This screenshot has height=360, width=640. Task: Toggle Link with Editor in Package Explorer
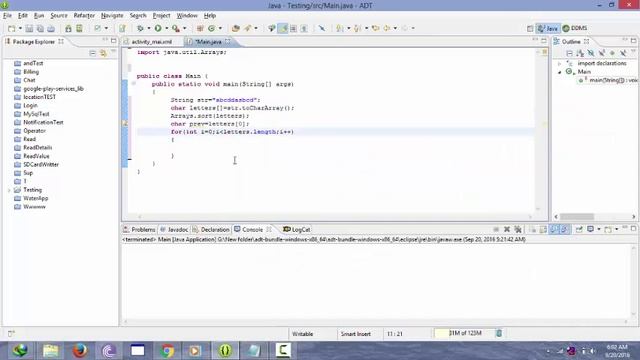point(103,53)
